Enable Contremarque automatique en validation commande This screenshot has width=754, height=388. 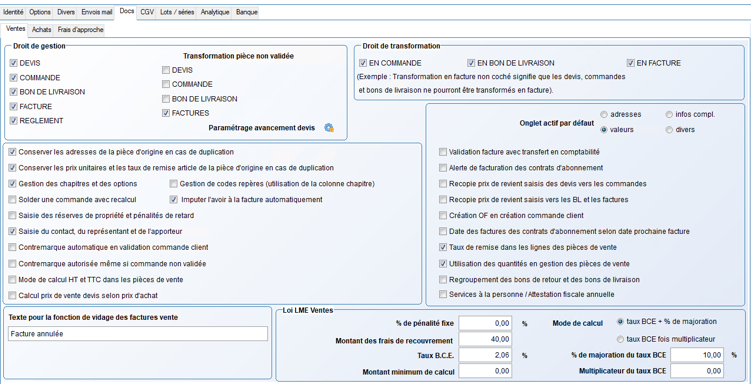(x=12, y=247)
